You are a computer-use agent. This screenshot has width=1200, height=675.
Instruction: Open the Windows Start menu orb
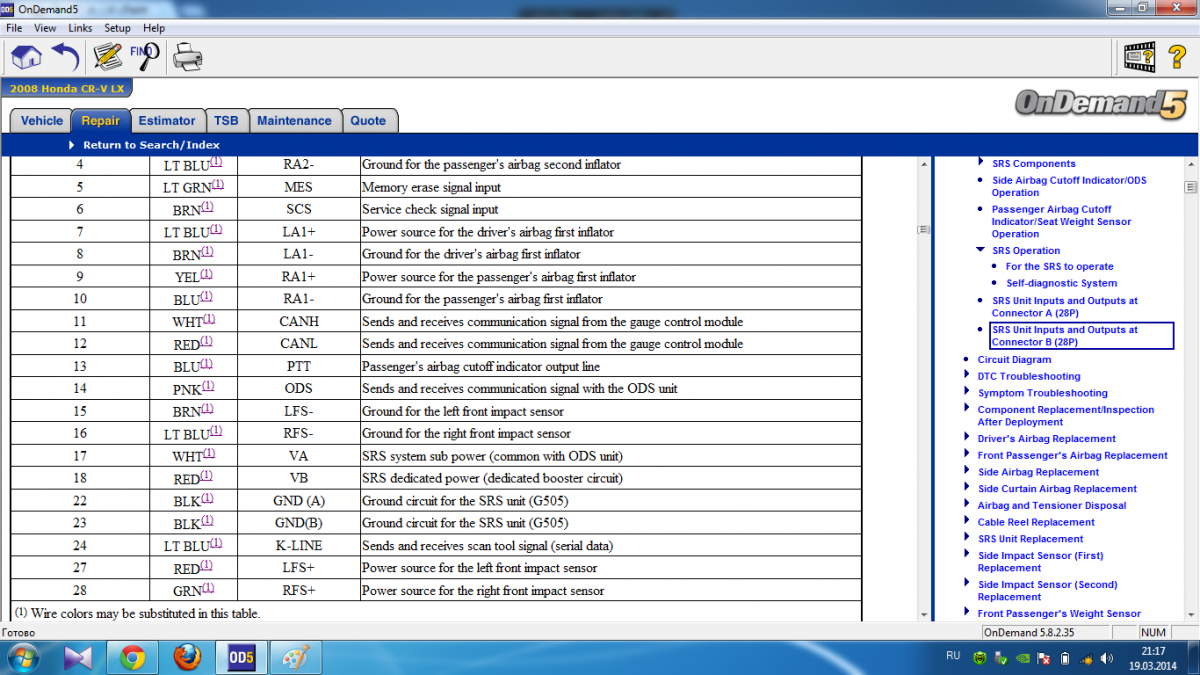pyautogui.click(x=24, y=658)
